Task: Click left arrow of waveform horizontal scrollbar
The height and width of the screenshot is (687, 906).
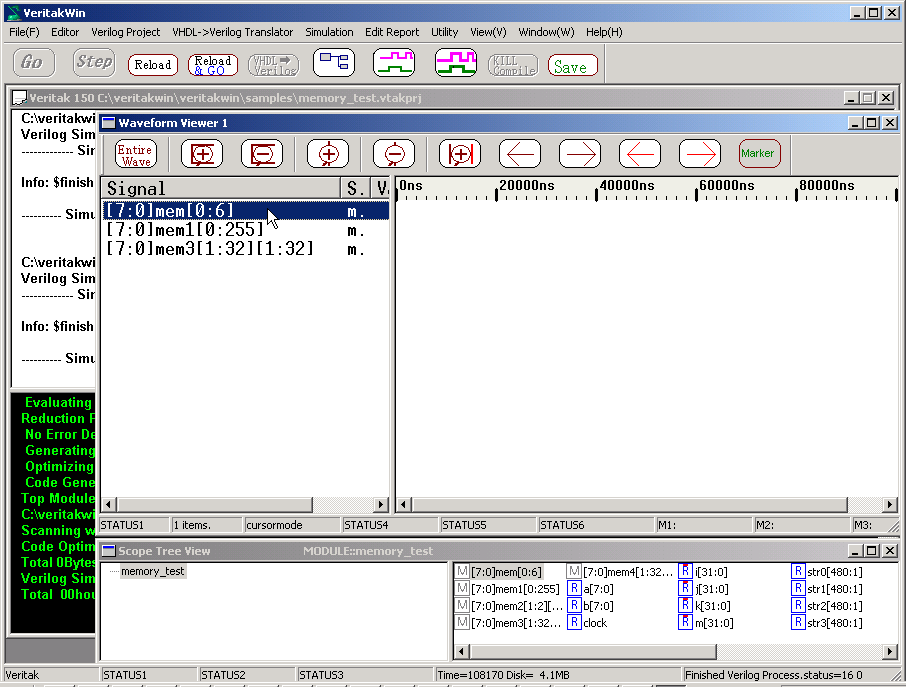Action: pos(403,505)
